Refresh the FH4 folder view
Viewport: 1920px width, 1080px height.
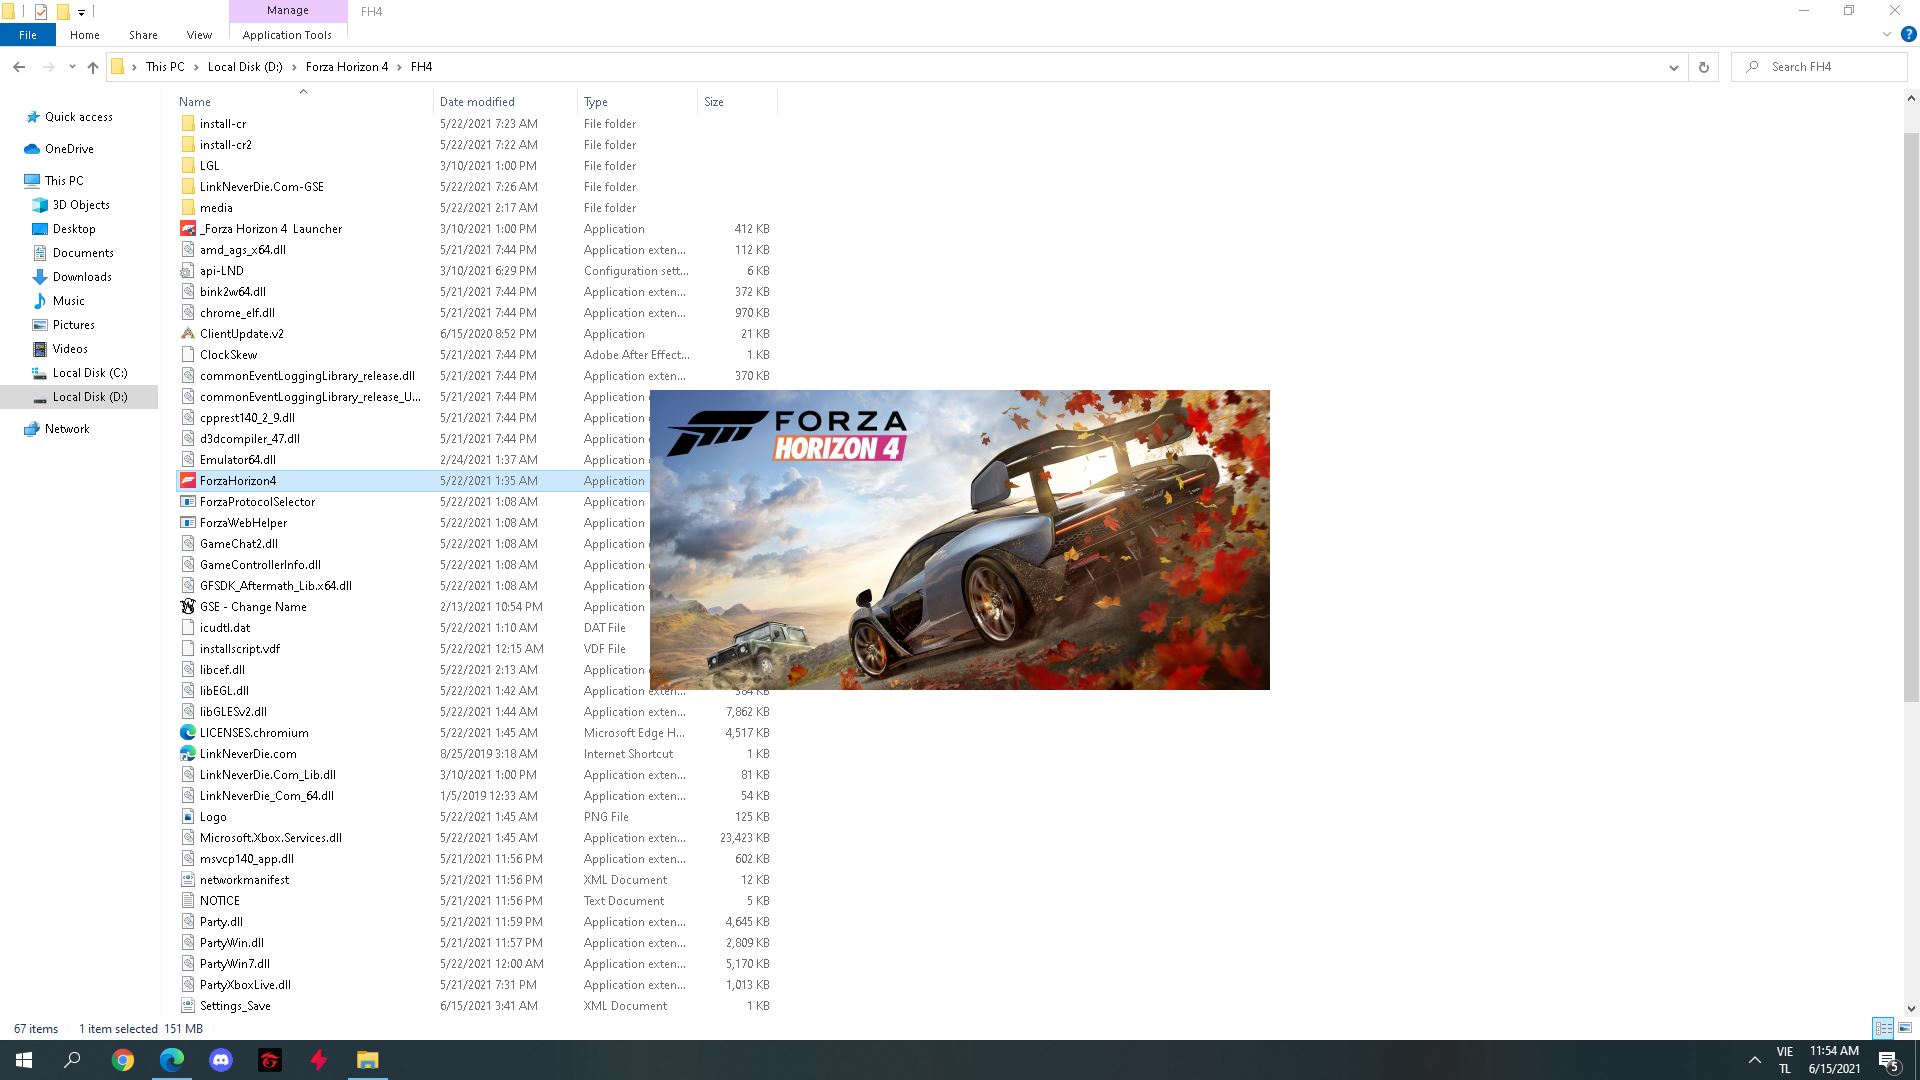point(1703,66)
